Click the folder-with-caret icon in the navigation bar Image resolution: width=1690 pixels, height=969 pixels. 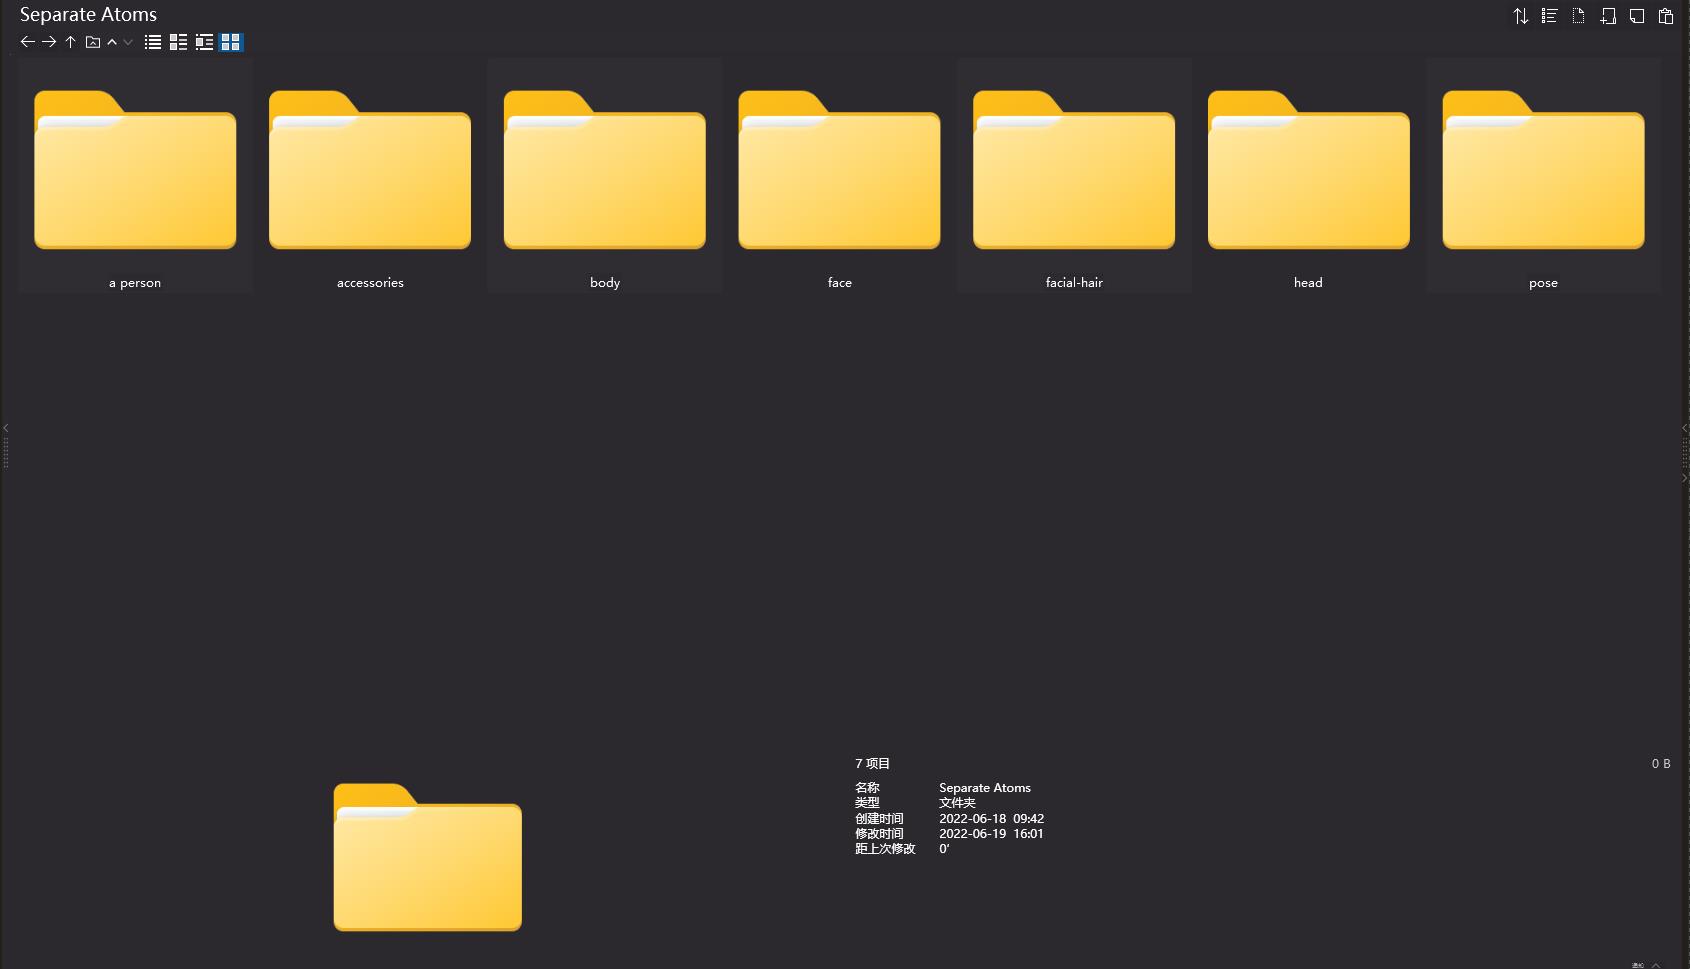(x=93, y=42)
